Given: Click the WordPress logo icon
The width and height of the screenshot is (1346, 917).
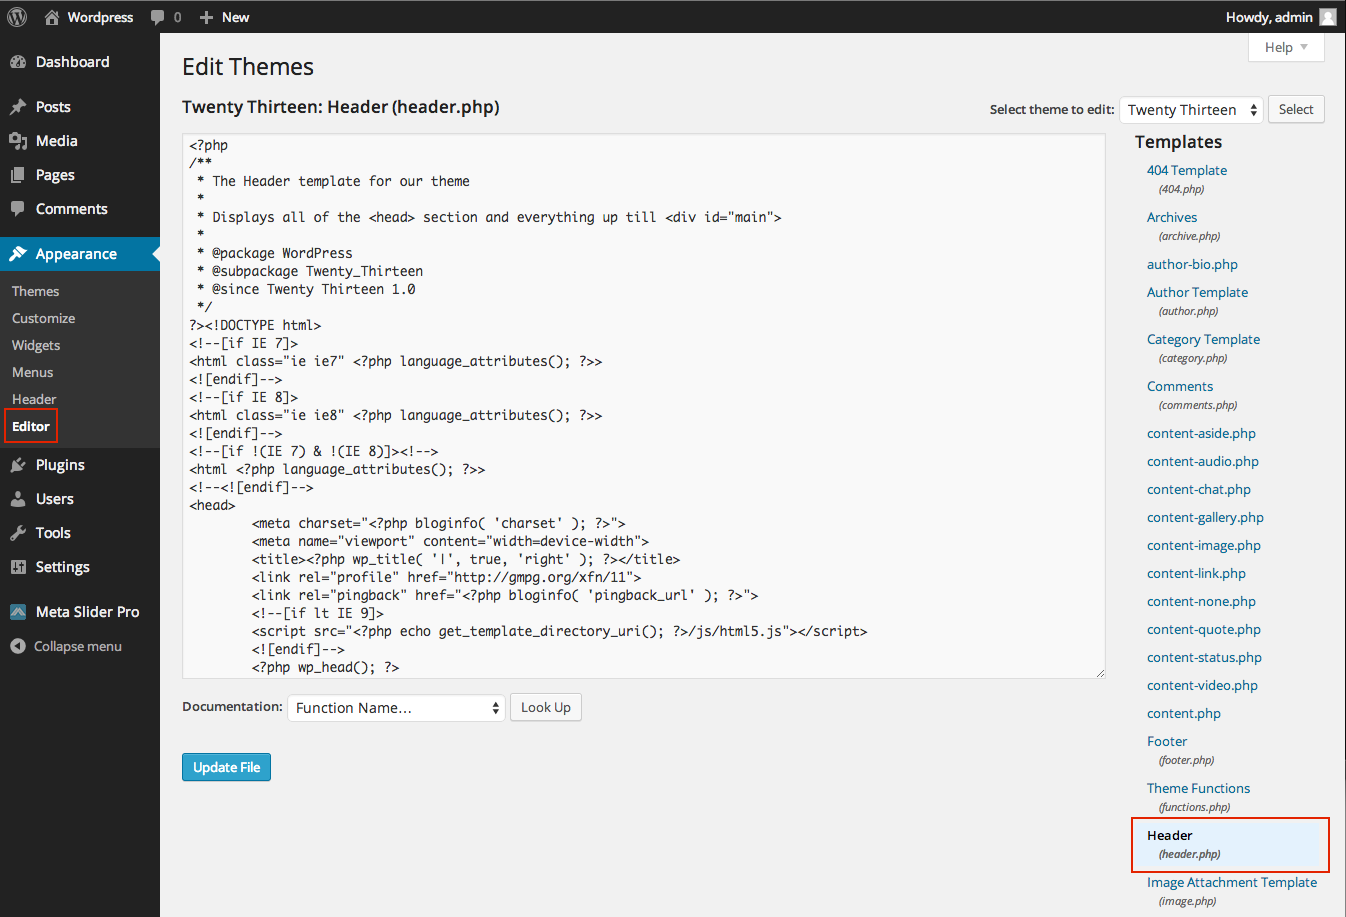Looking at the screenshot, I should [x=17, y=17].
